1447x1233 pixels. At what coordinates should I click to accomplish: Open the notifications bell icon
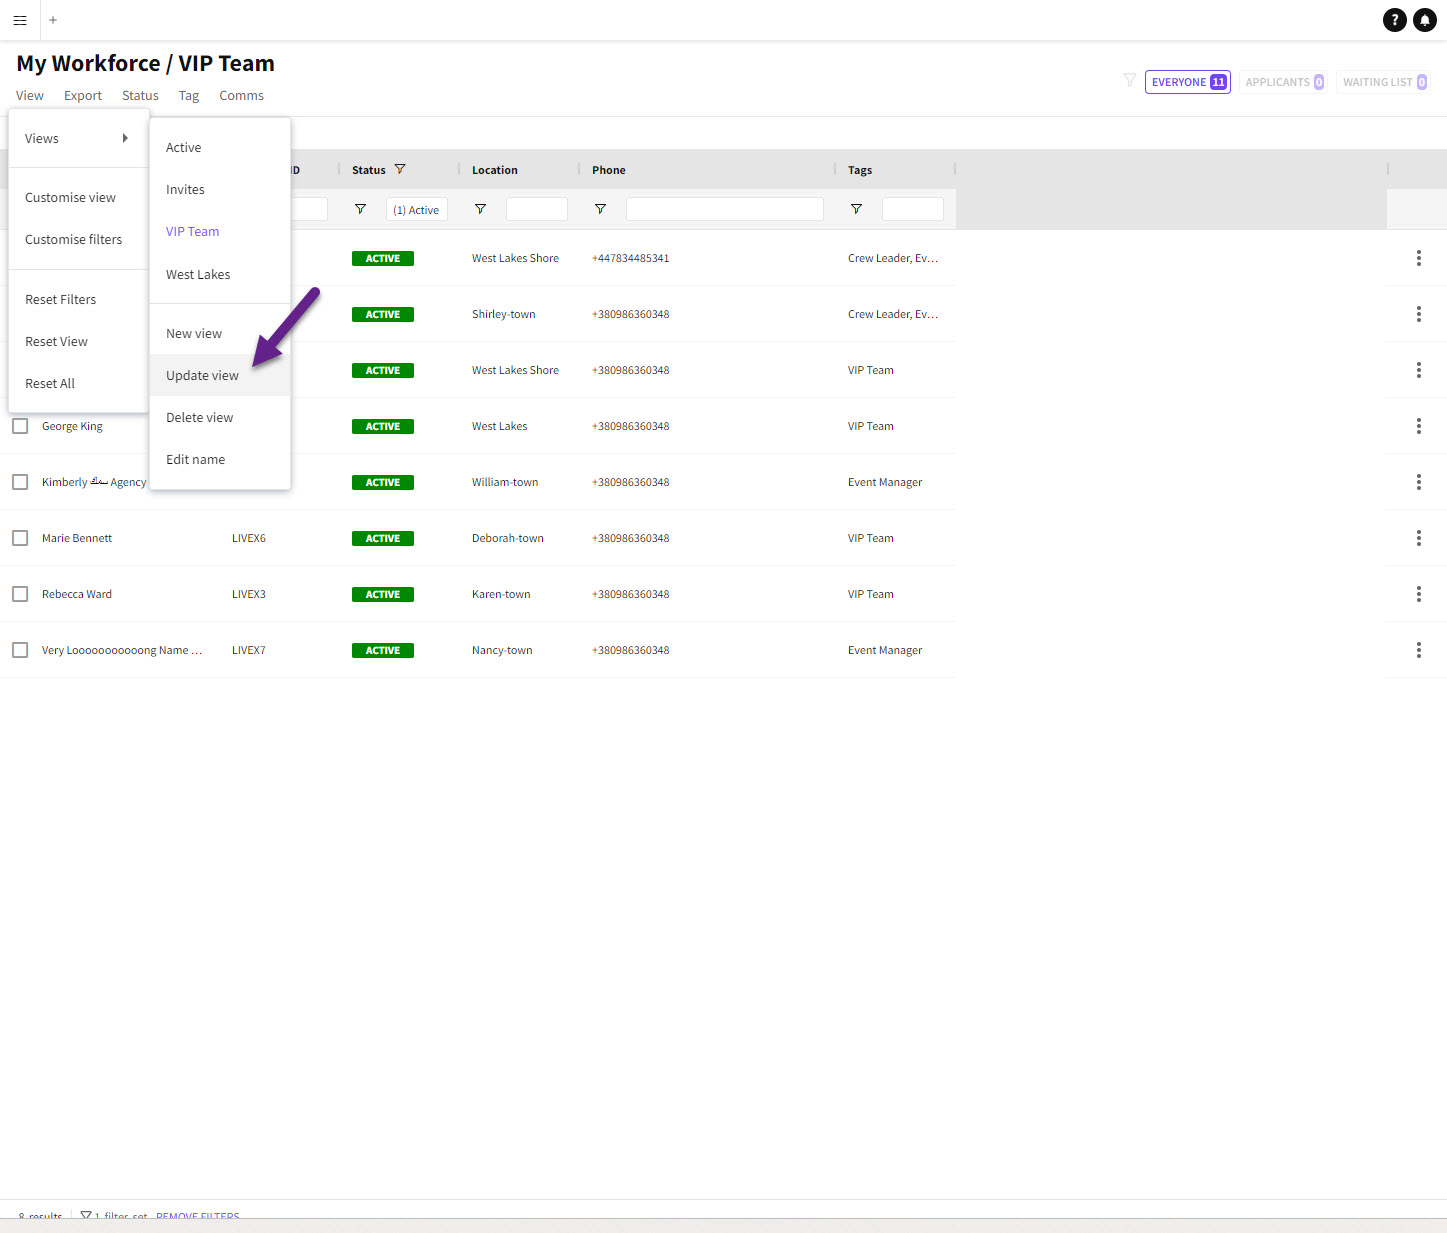[1424, 20]
